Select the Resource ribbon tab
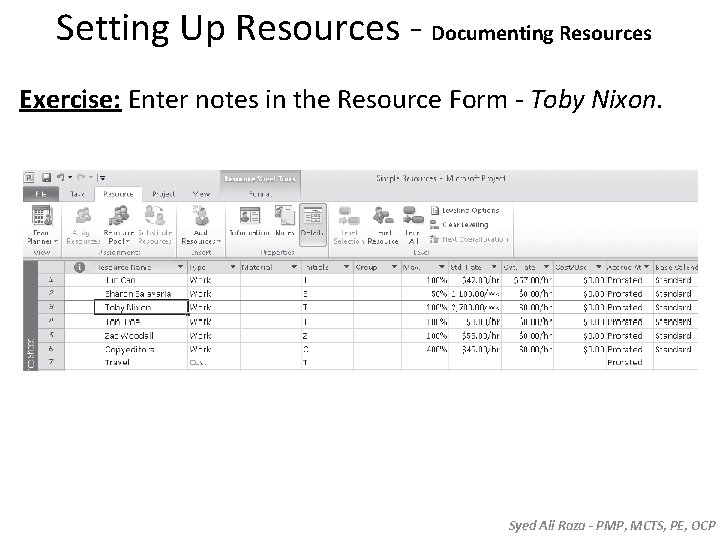The height and width of the screenshot is (540, 720). pyautogui.click(x=118, y=194)
